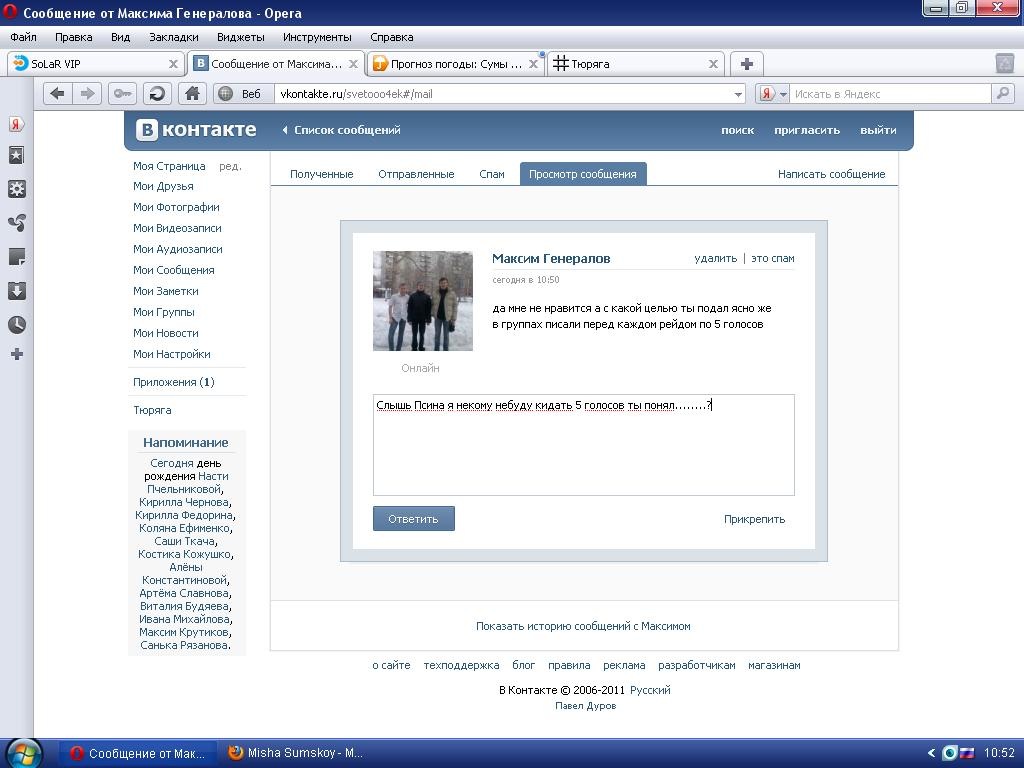Go forward with the forward arrow button

click(x=86, y=93)
